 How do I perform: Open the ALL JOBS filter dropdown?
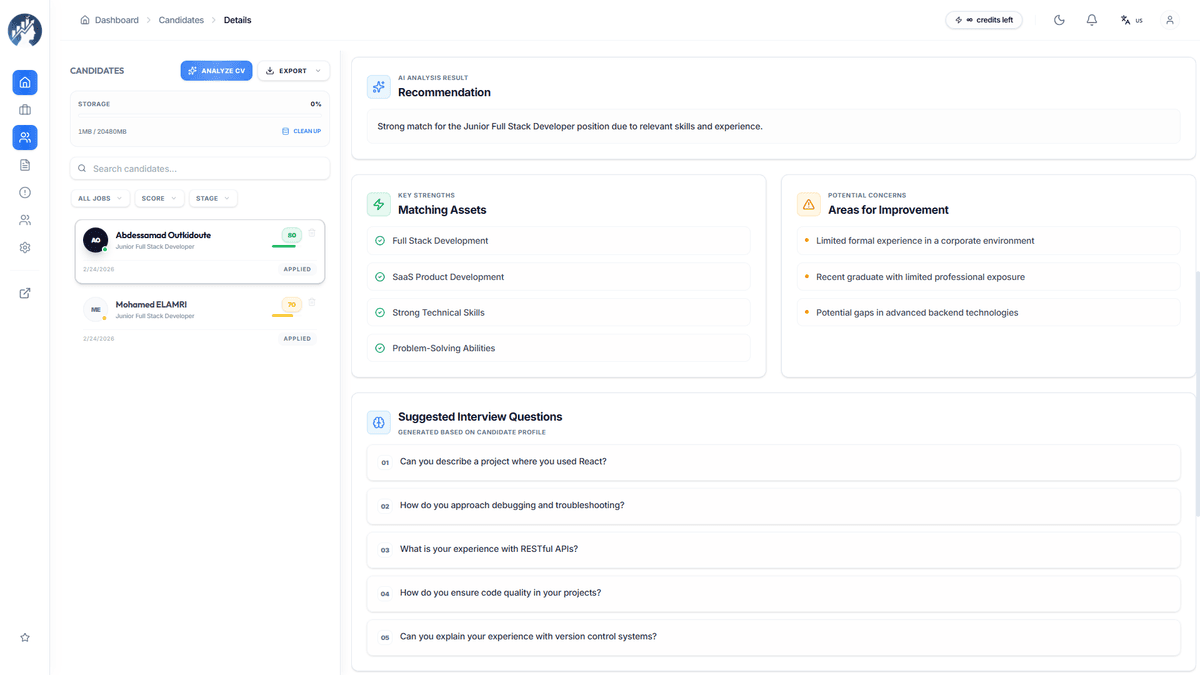(x=99, y=198)
